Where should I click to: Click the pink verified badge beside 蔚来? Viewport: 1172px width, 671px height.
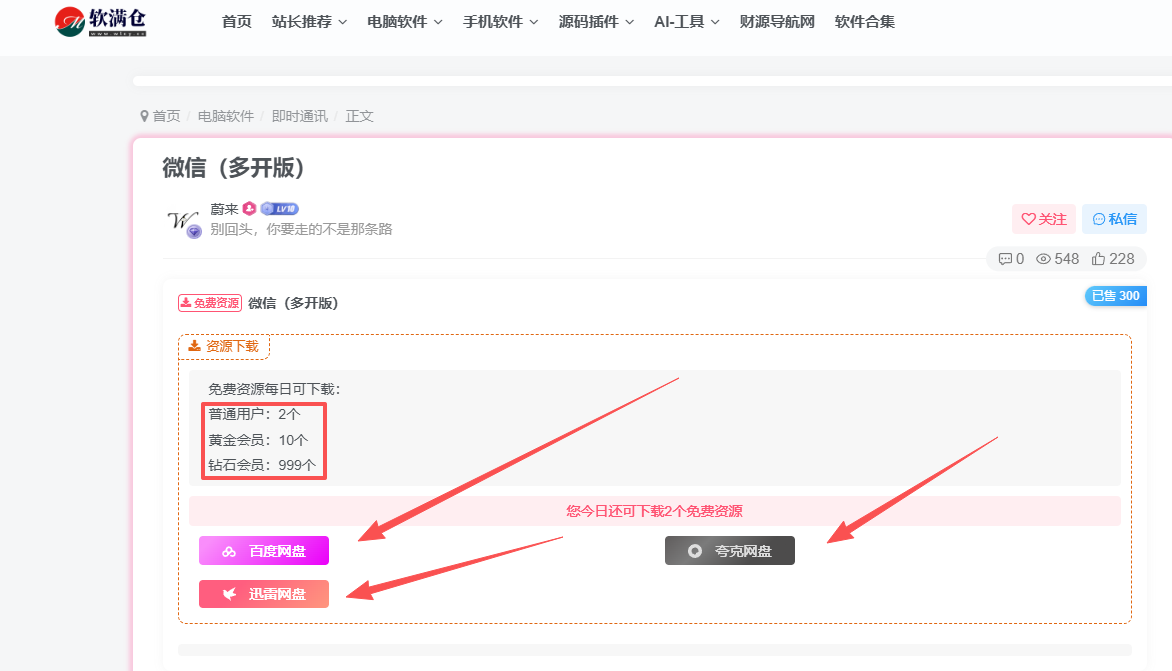point(249,209)
